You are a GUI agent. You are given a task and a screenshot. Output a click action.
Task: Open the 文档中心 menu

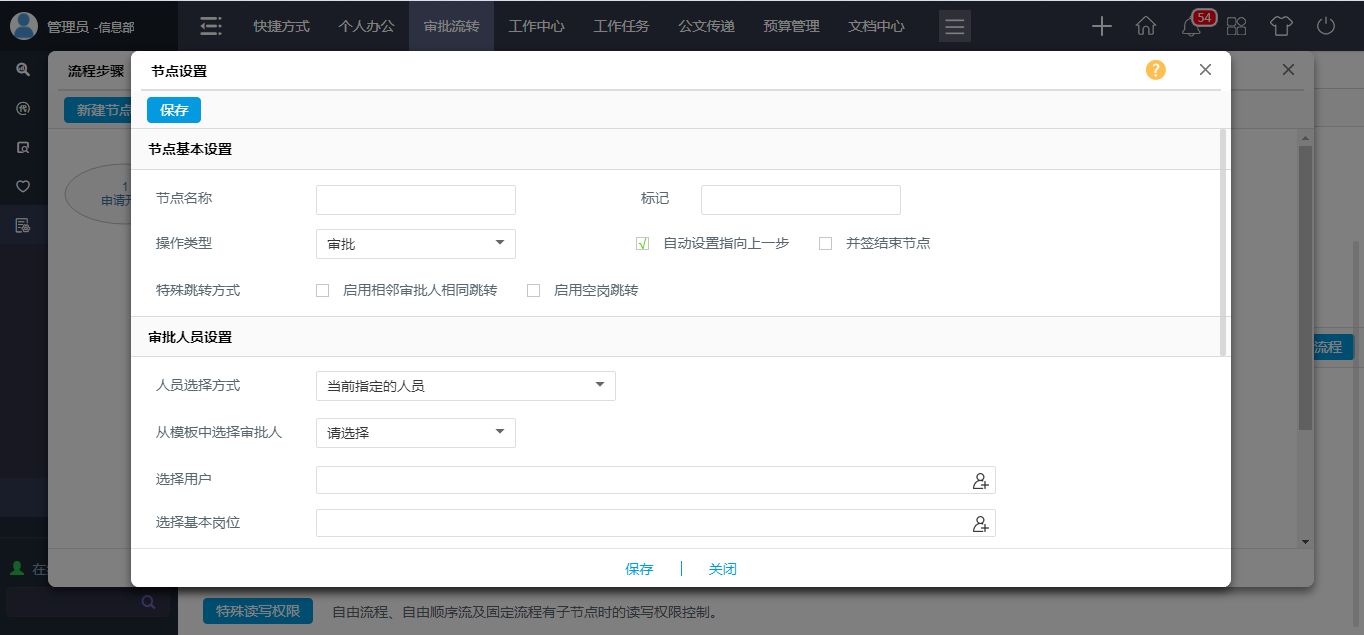pyautogui.click(x=876, y=27)
